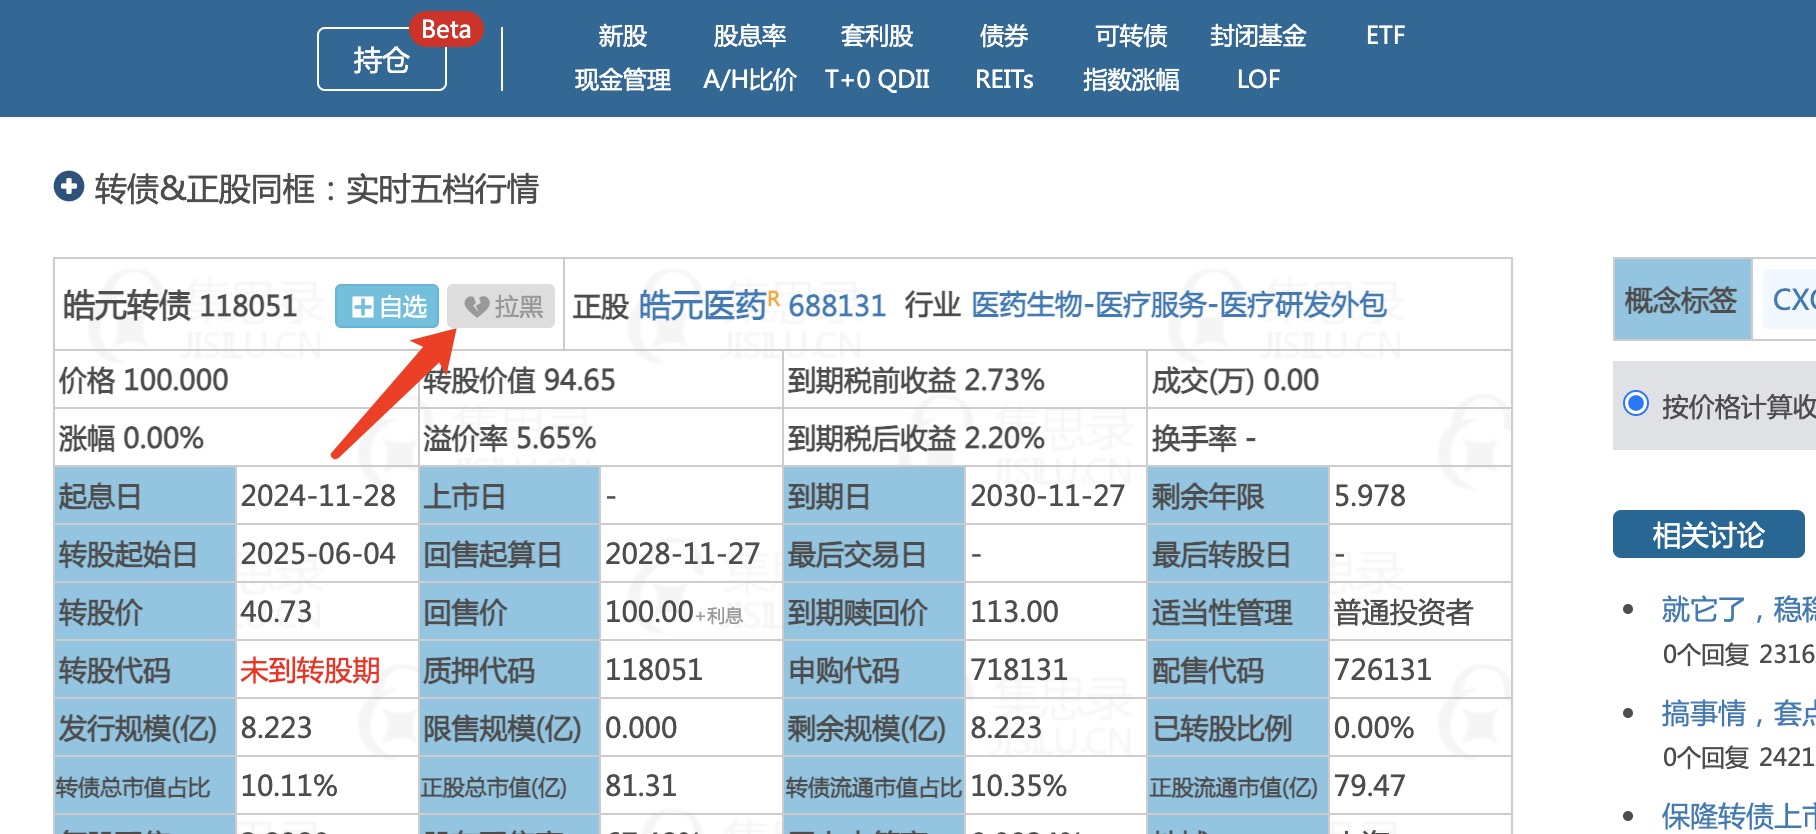The image size is (1816, 834).
Task: Select 价格 100.000 cell
Action: pyautogui.click(x=236, y=380)
